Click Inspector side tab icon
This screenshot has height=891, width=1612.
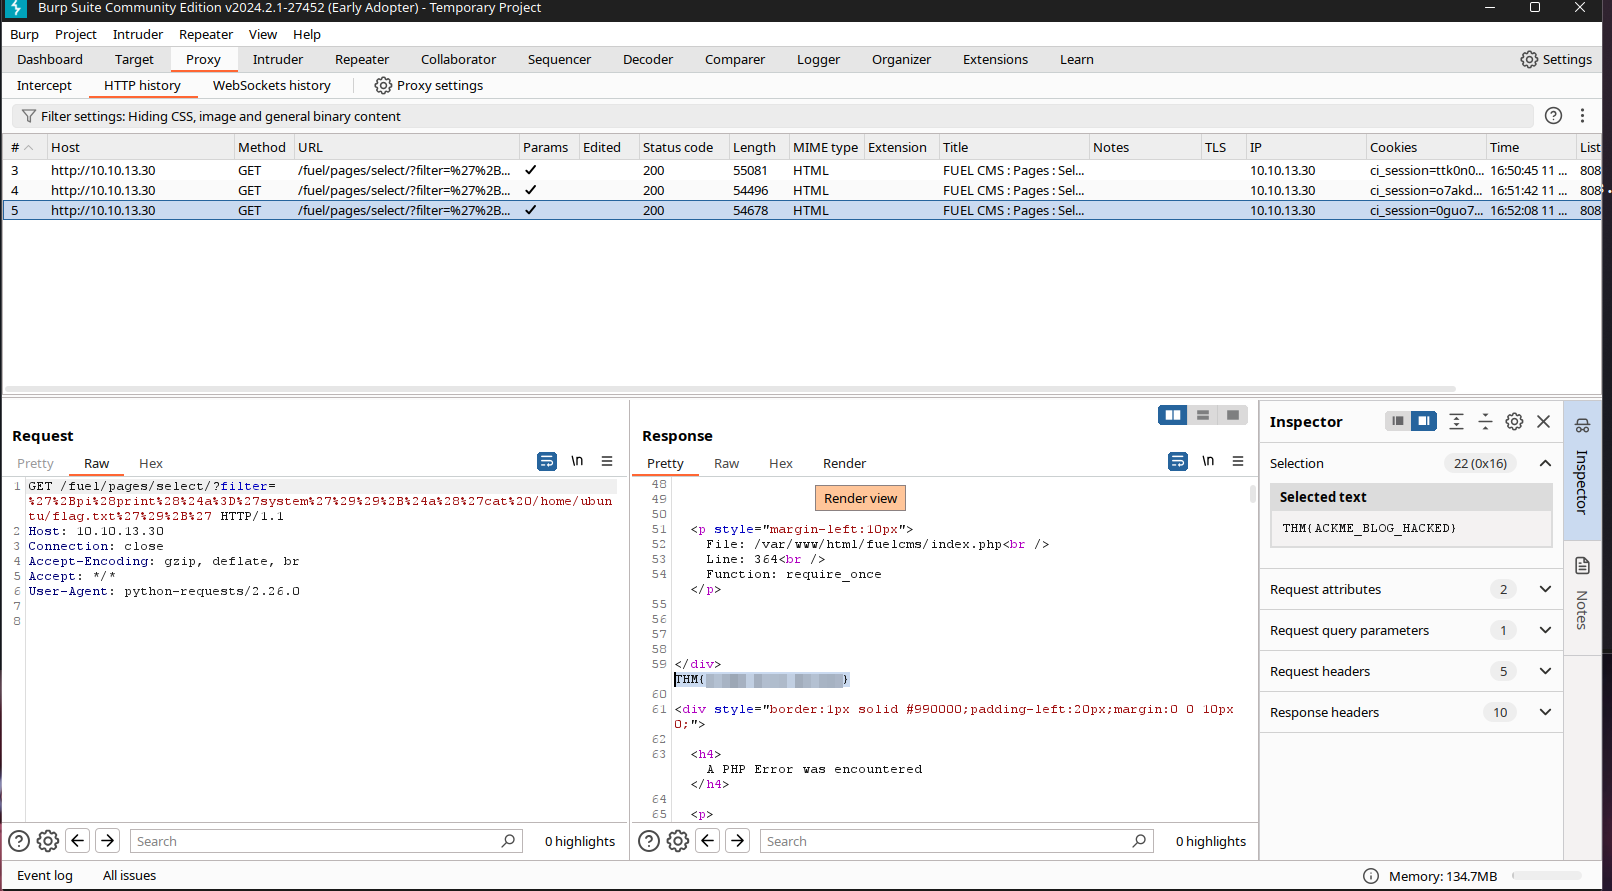pyautogui.click(x=1582, y=426)
